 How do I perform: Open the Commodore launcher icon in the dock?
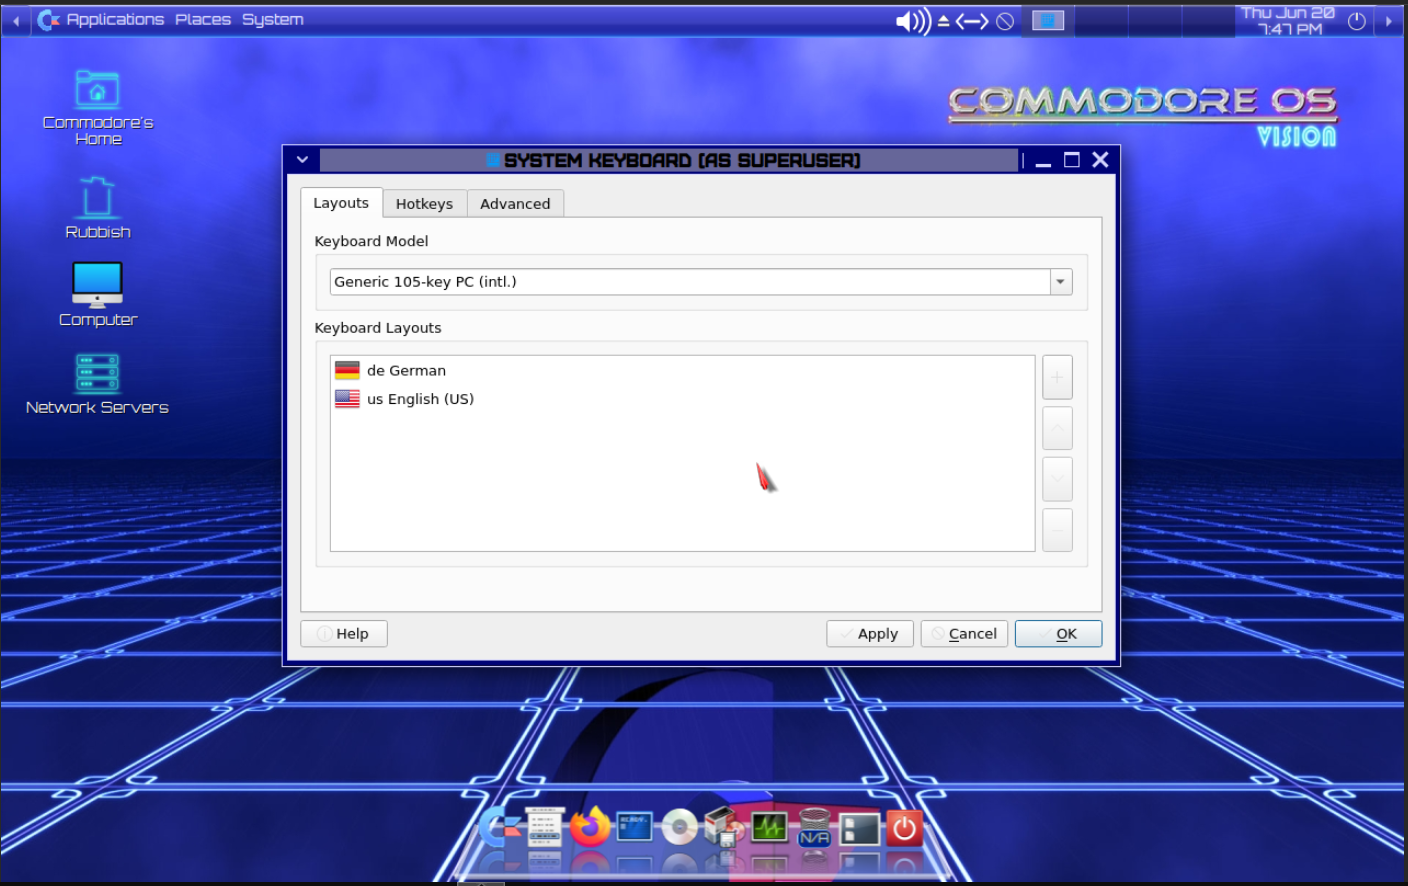[499, 828]
